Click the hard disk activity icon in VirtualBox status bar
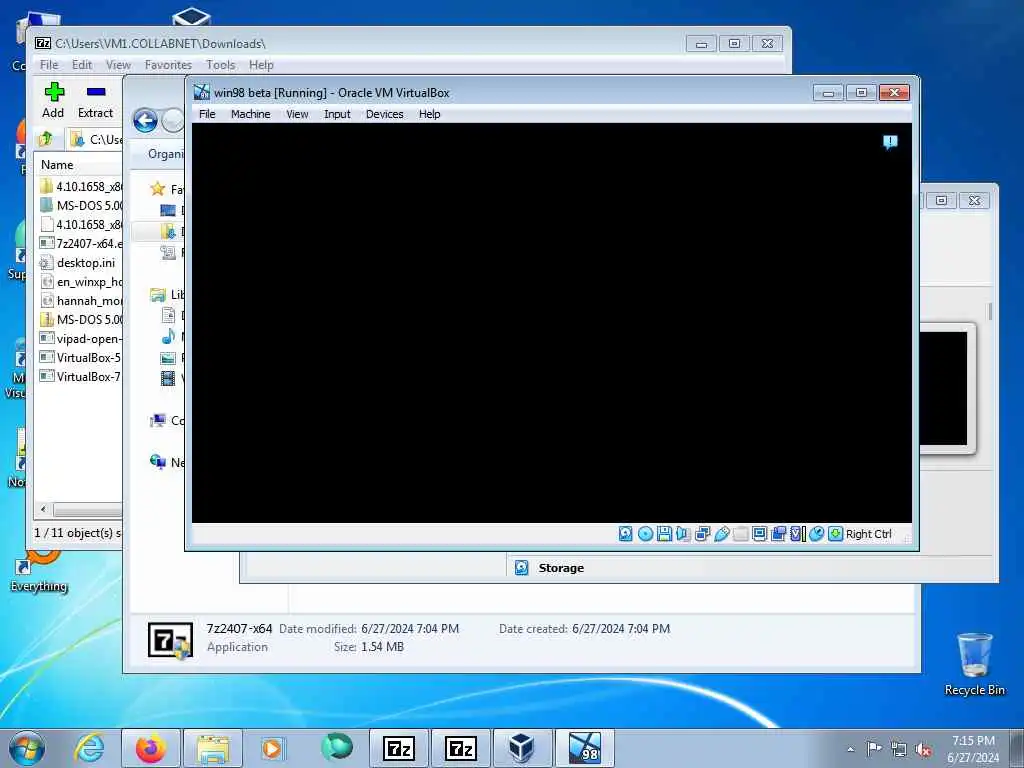This screenshot has width=1024, height=768. click(626, 534)
